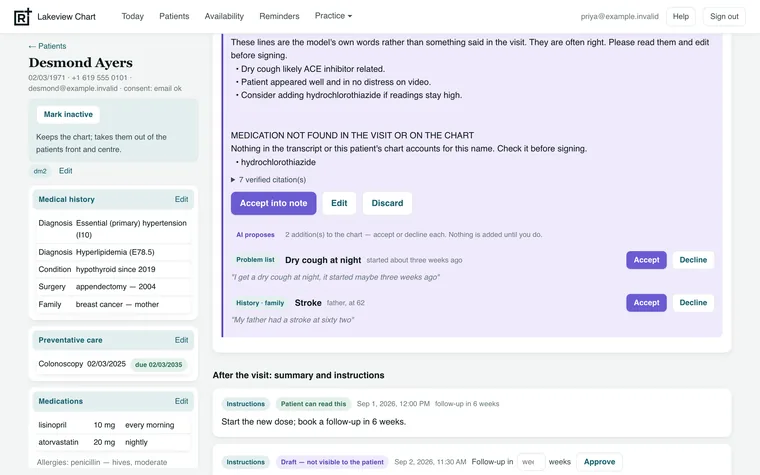Image resolution: width=760 pixels, height=475 pixels.
Task: Approve the draft instructions
Action: pyautogui.click(x=599, y=462)
